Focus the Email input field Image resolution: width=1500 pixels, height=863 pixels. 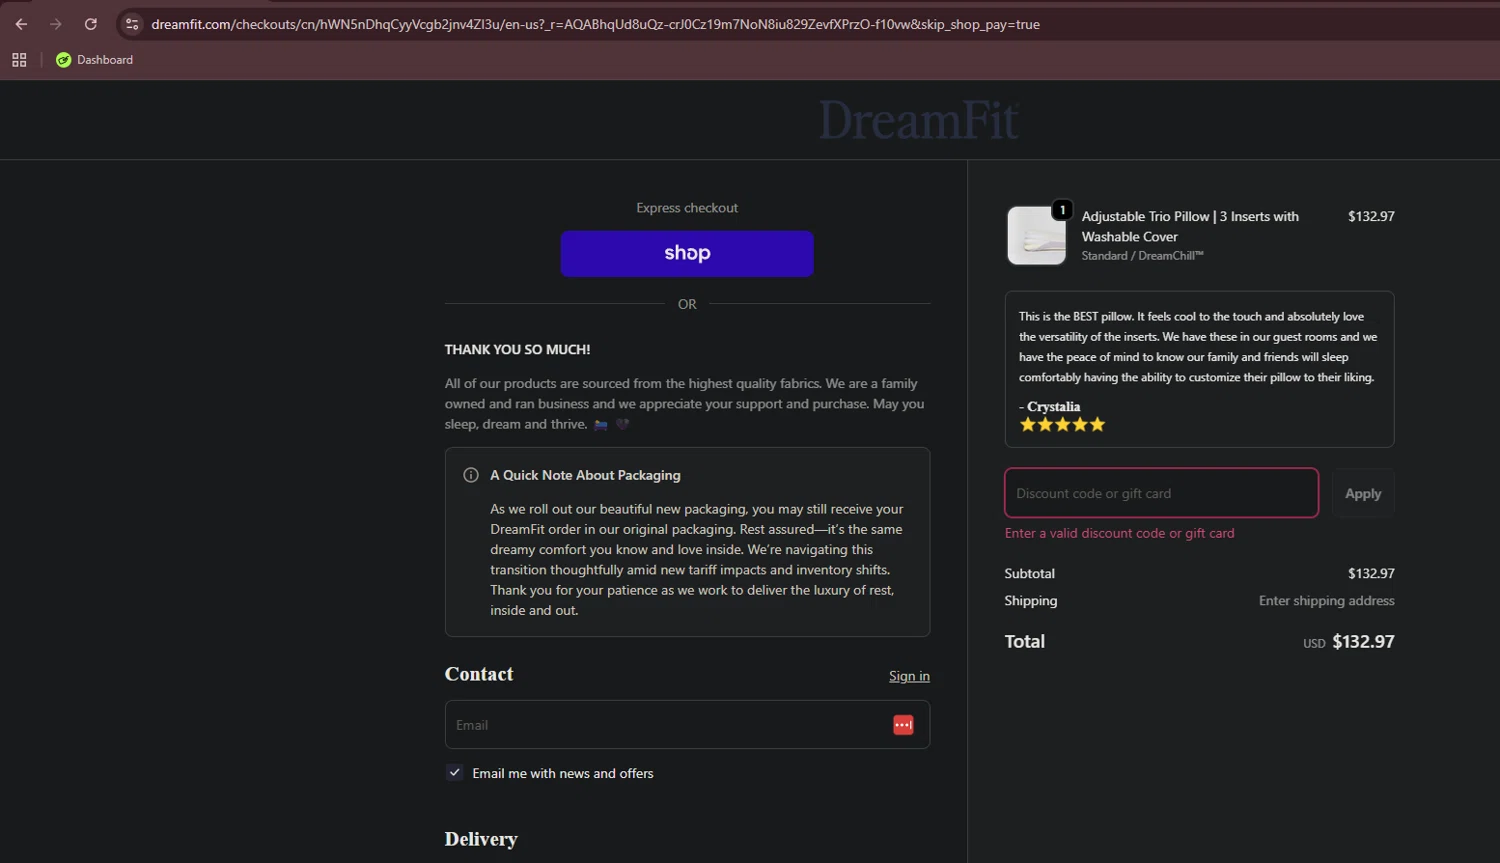click(x=687, y=725)
